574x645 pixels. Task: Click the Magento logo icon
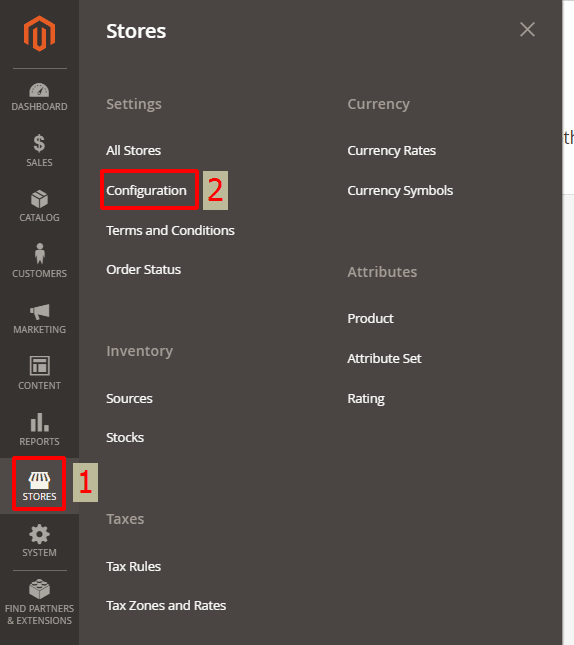coord(39,33)
